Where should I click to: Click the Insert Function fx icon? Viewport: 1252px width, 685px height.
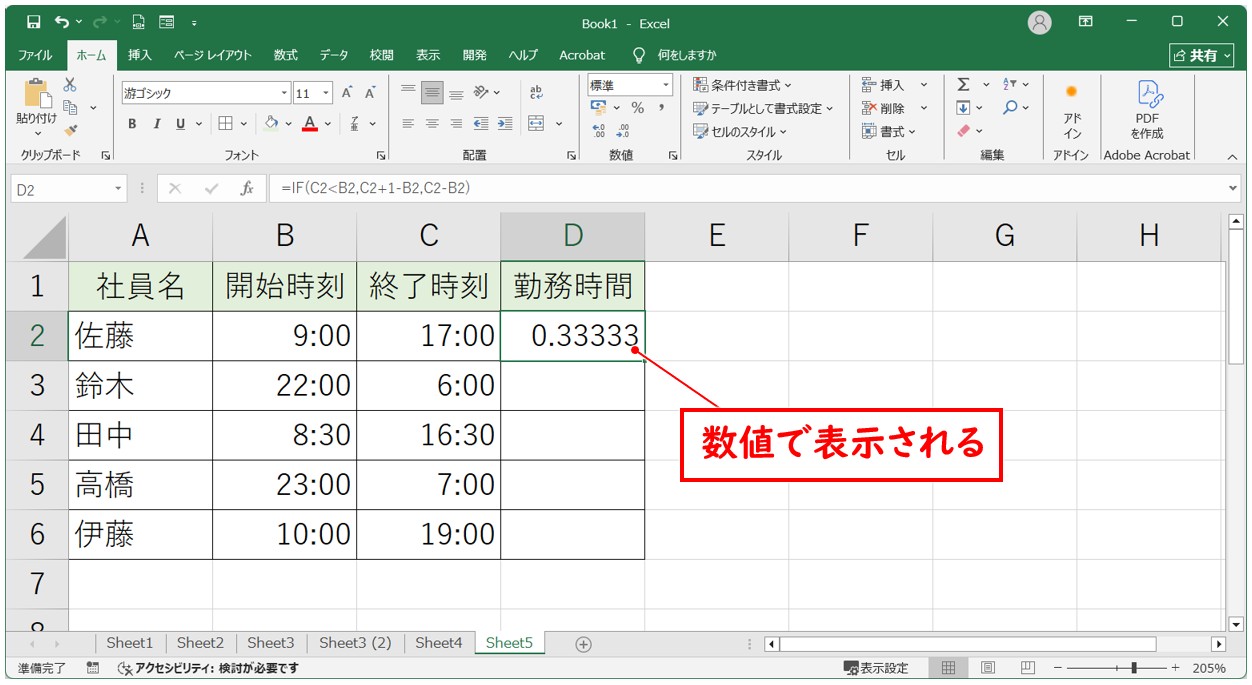(x=246, y=188)
